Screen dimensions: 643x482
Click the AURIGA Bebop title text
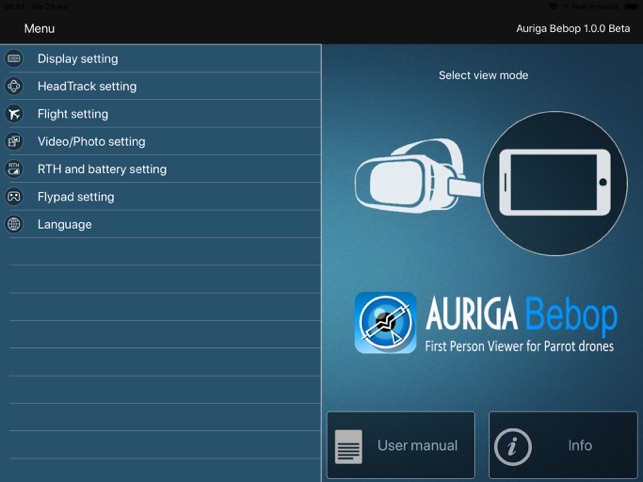click(522, 315)
